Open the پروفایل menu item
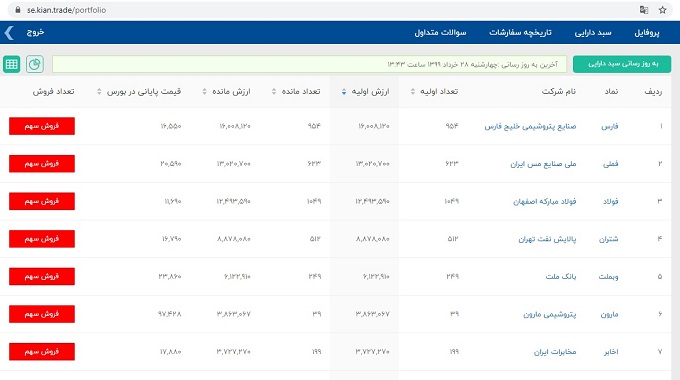 pos(647,33)
